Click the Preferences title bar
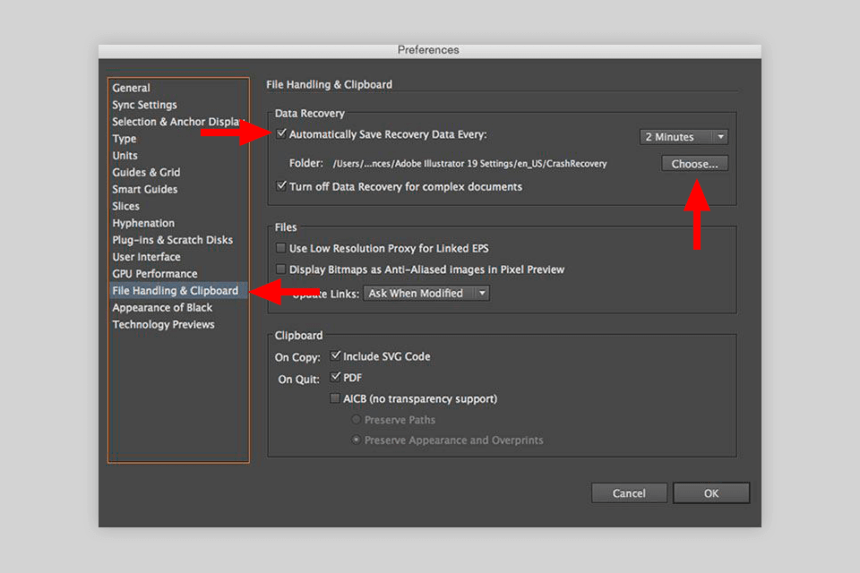 pyautogui.click(x=429, y=50)
